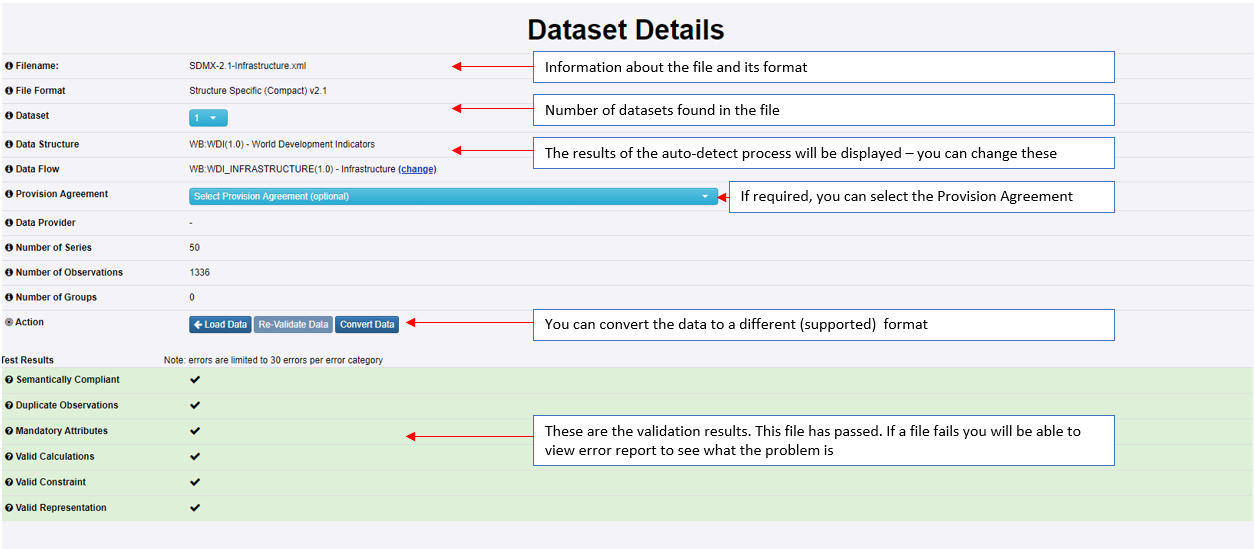Viewport: 1254px width, 549px height.
Task: Click the info icon next to Data Structure
Action: click(x=9, y=145)
